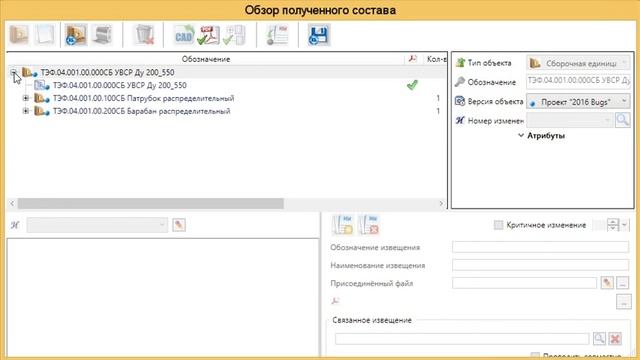Click the Кол-во column header
The height and width of the screenshot is (360, 640).
[x=436, y=59]
